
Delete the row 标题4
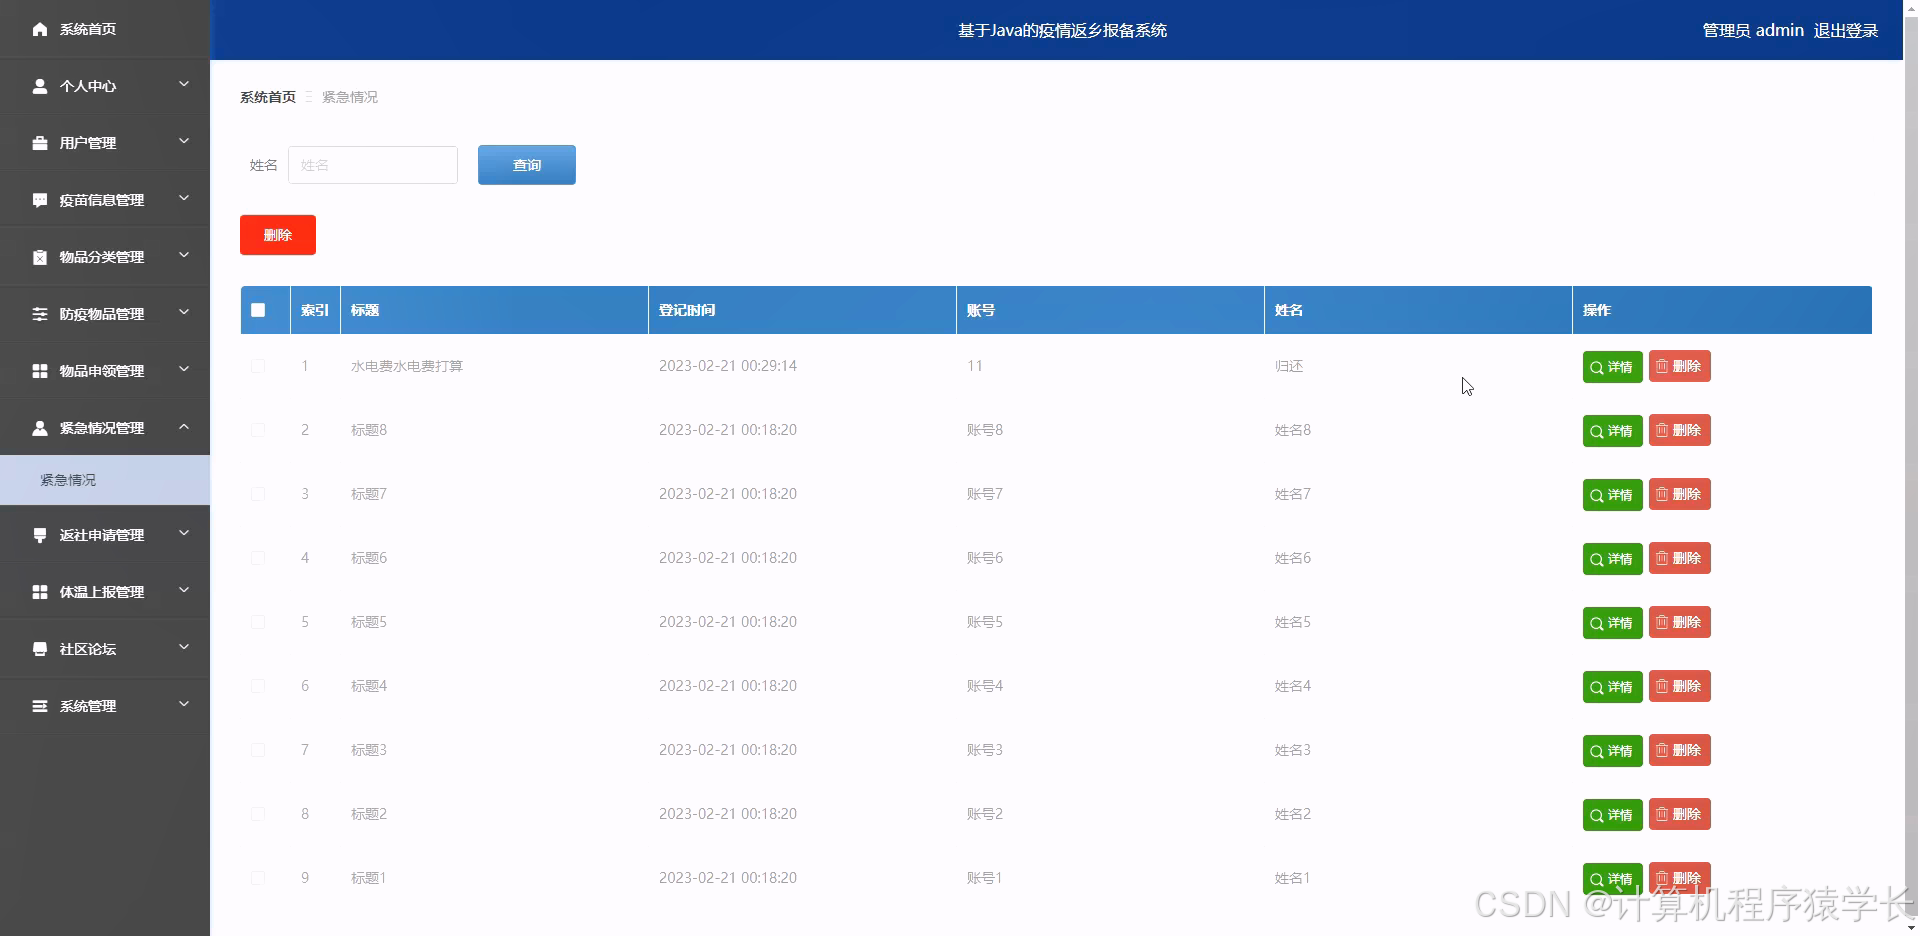1679,686
